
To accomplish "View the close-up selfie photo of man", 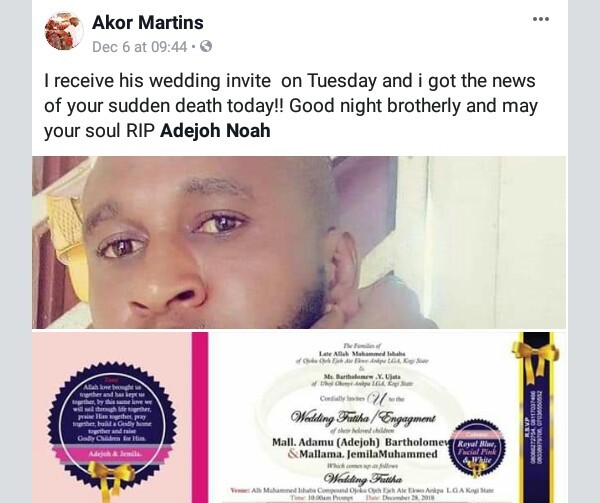I will 299,242.
